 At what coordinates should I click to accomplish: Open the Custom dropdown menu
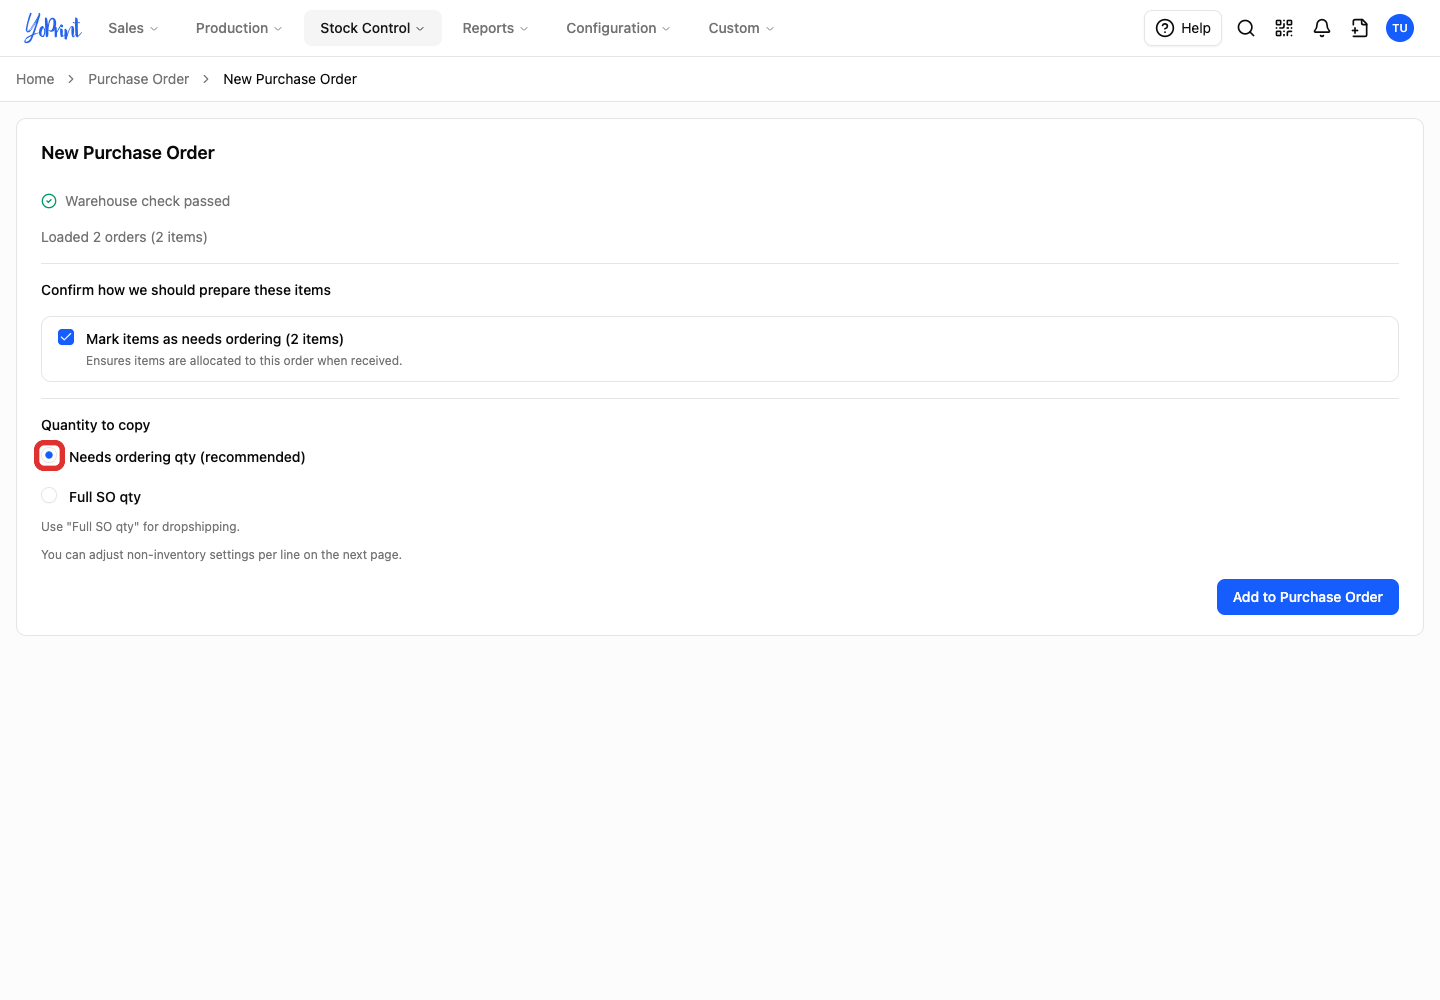[x=741, y=28]
